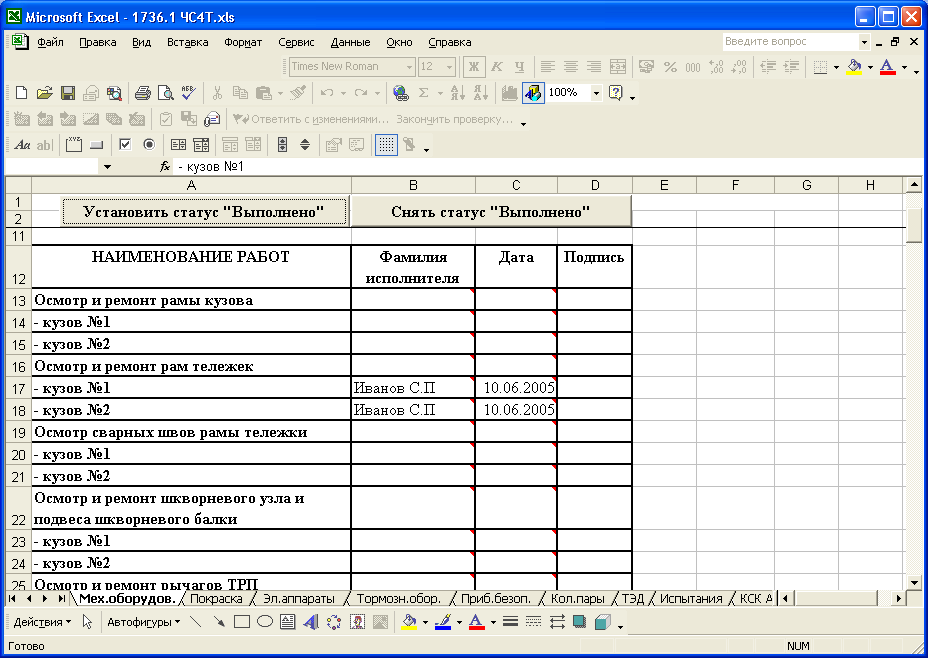Screen dimensions: 928x658
Task: Open the Вставка menu
Action: 188,42
